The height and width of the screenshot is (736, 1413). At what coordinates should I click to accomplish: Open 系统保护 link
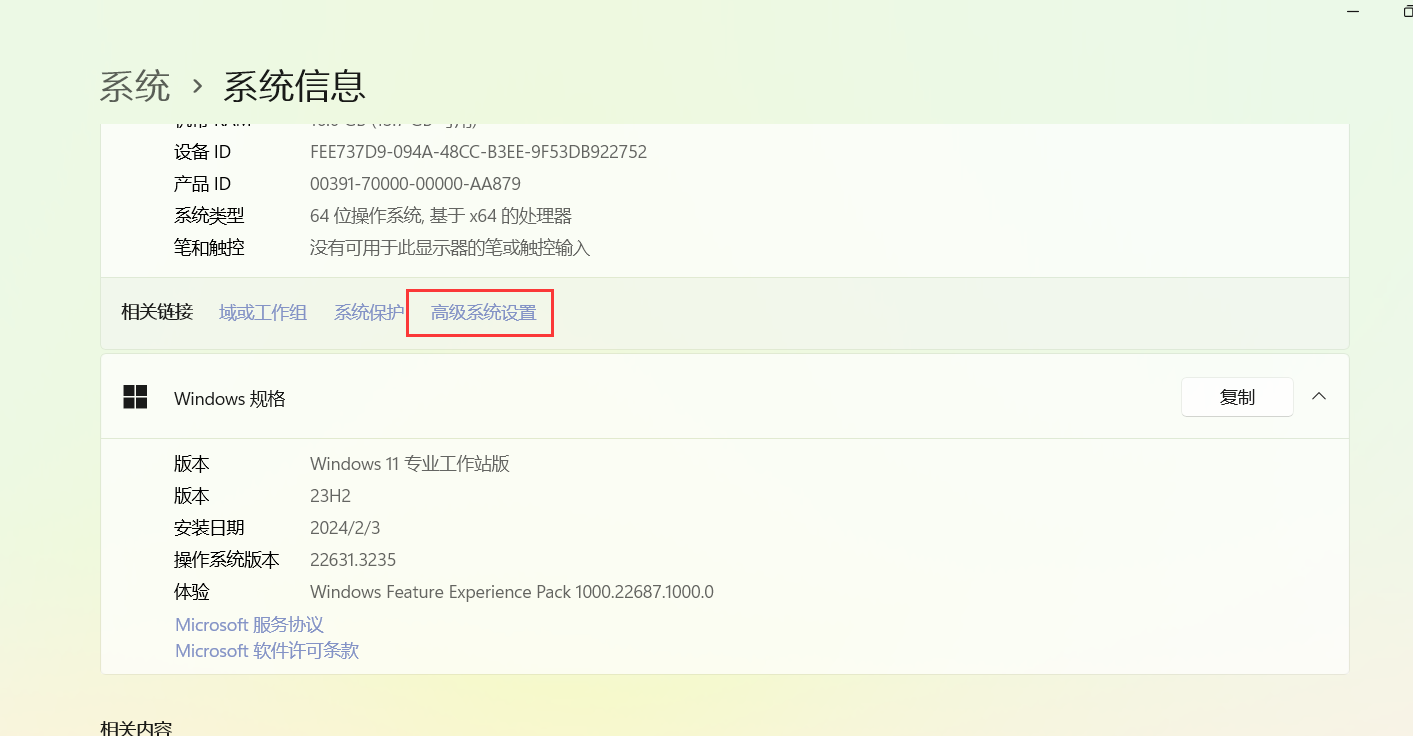[369, 313]
